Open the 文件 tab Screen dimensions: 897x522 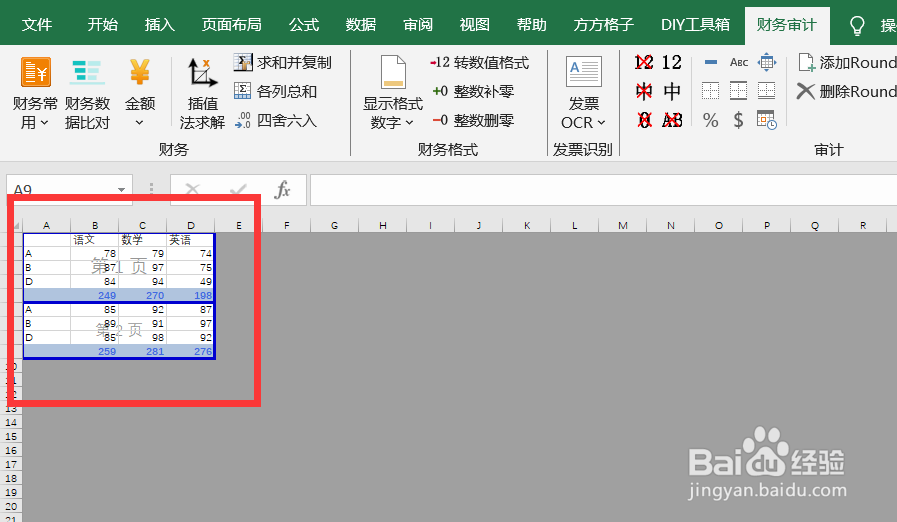click(x=37, y=25)
